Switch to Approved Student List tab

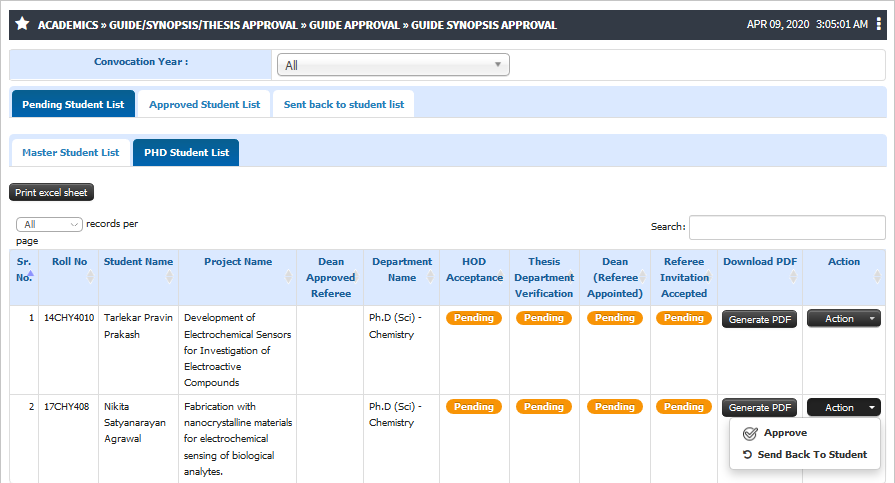click(204, 104)
